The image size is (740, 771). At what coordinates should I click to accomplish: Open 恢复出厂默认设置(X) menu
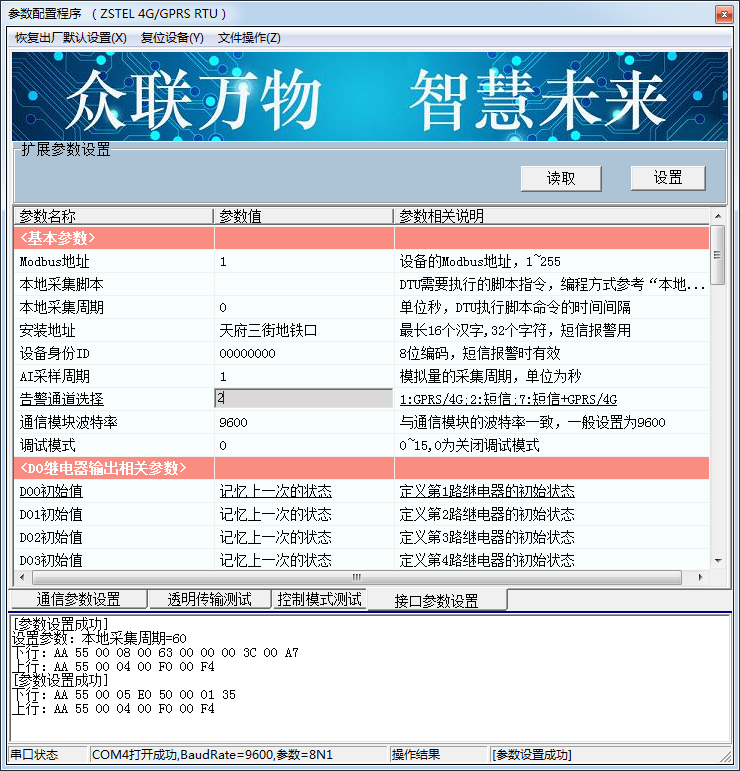pos(71,38)
